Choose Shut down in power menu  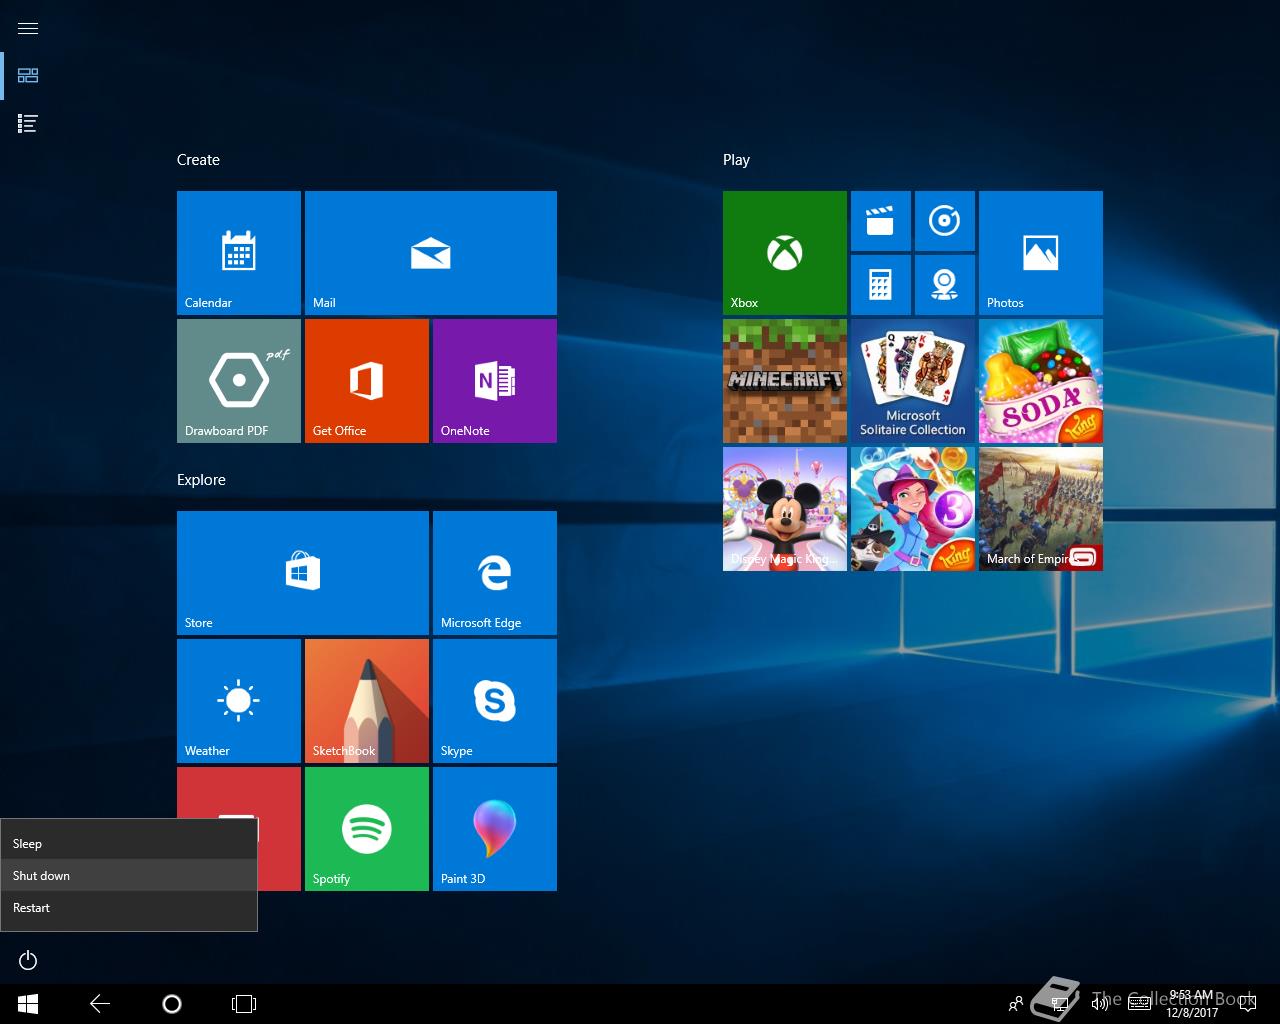click(x=129, y=875)
